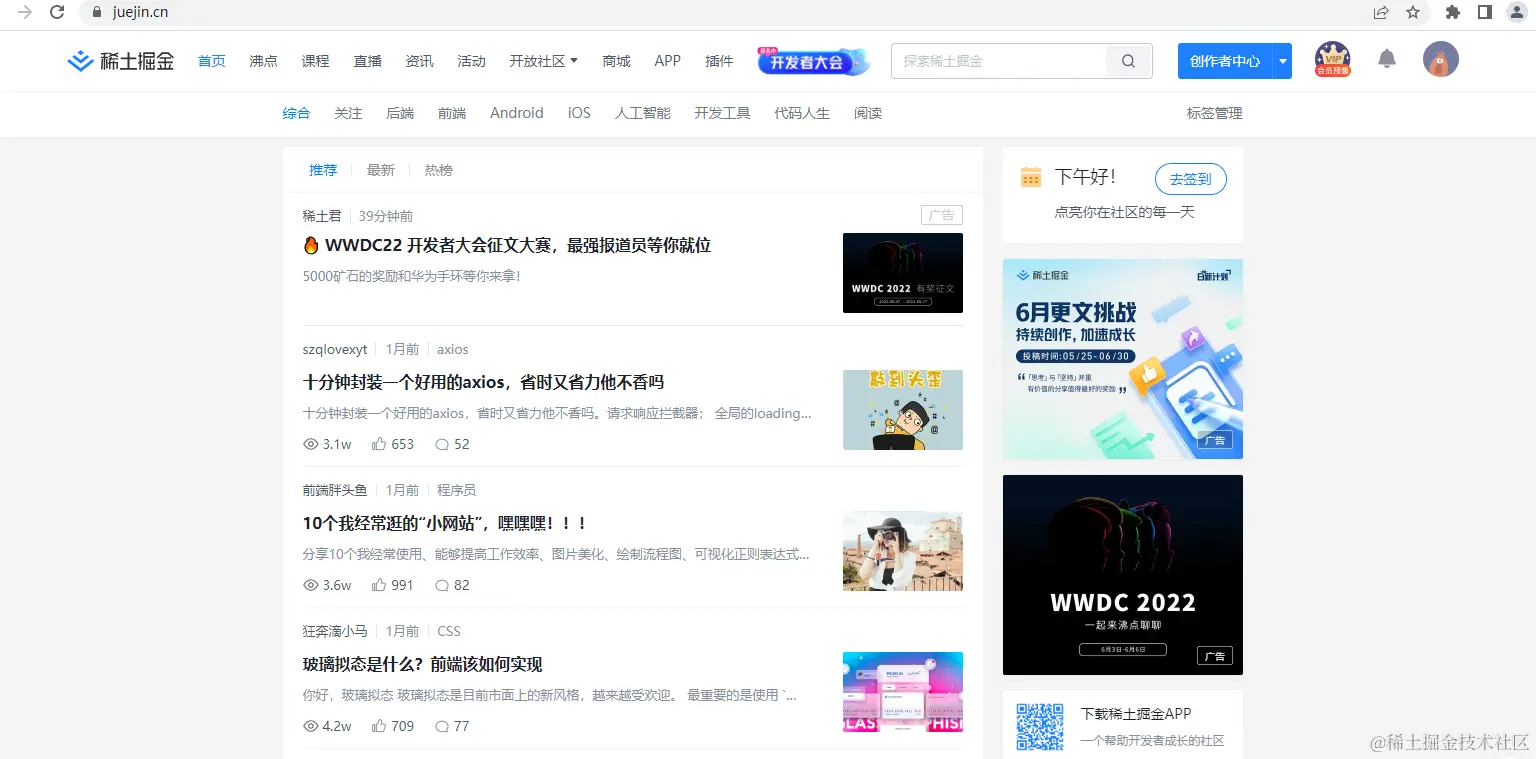
Task: Select the 人工智能 category tab
Action: 643,113
